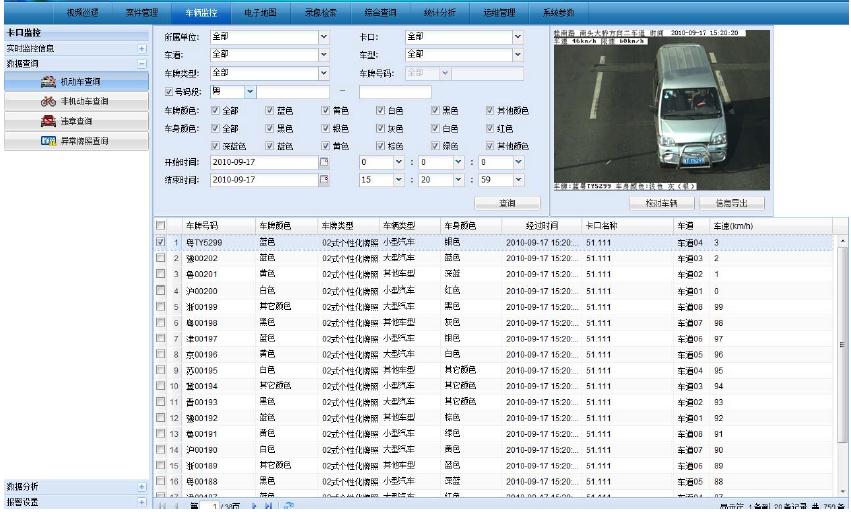Collapse 数据查询 section with minus icon
Image resolution: width=851 pixels, height=512 pixels.
click(x=142, y=64)
